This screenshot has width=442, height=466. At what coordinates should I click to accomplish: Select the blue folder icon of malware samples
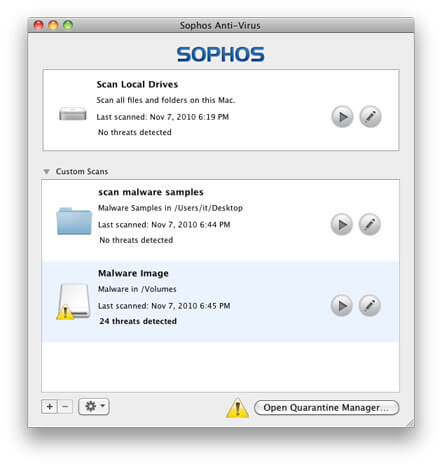[74, 221]
